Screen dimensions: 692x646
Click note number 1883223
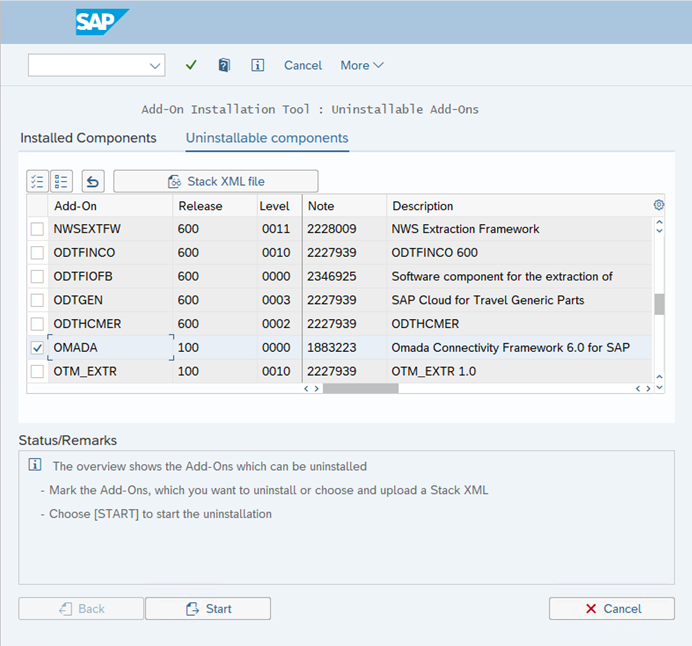[332, 348]
